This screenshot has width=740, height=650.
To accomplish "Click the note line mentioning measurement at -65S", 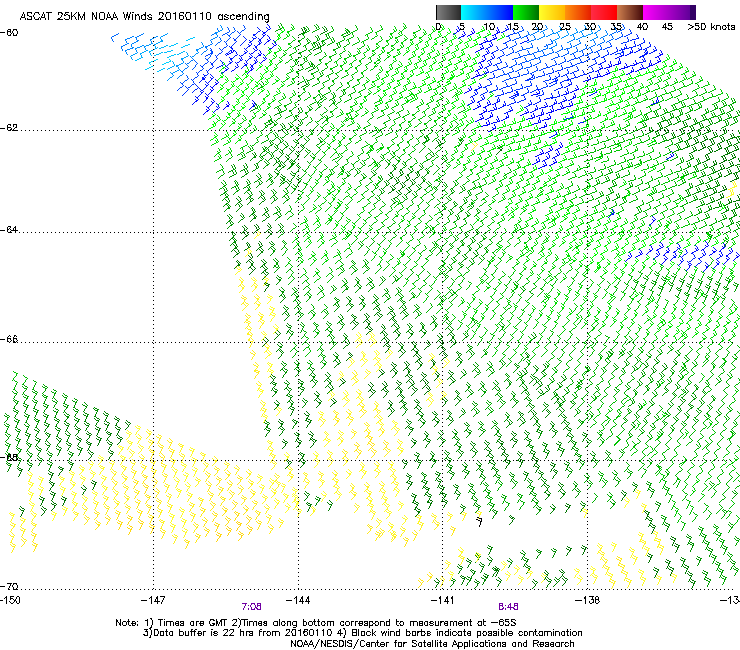I will pos(316,623).
